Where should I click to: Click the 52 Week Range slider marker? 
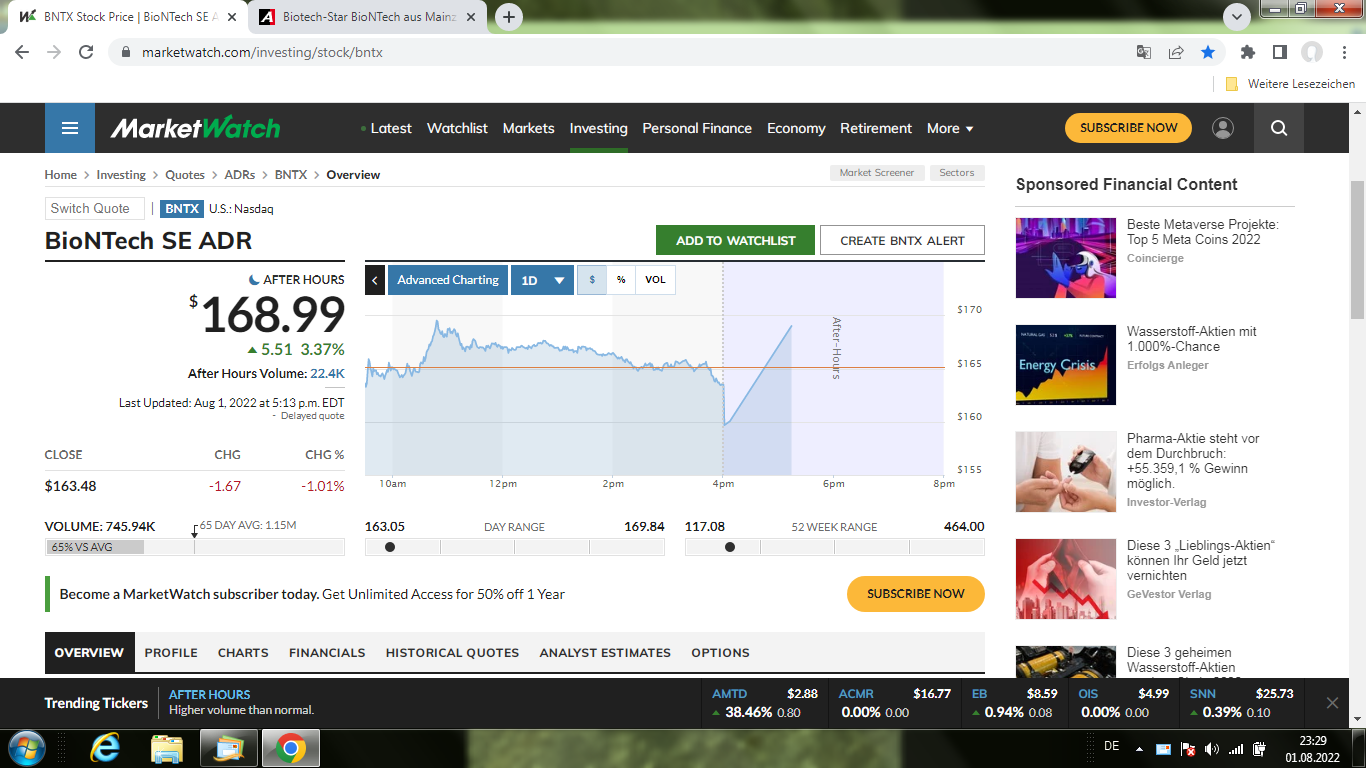[x=730, y=547]
